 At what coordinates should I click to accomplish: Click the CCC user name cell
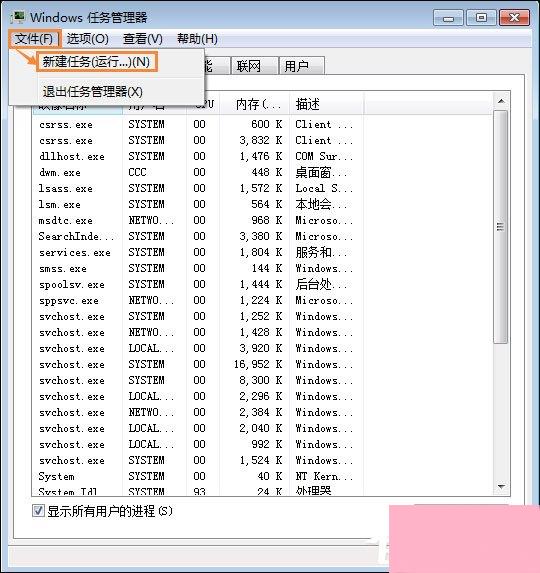(x=137, y=172)
